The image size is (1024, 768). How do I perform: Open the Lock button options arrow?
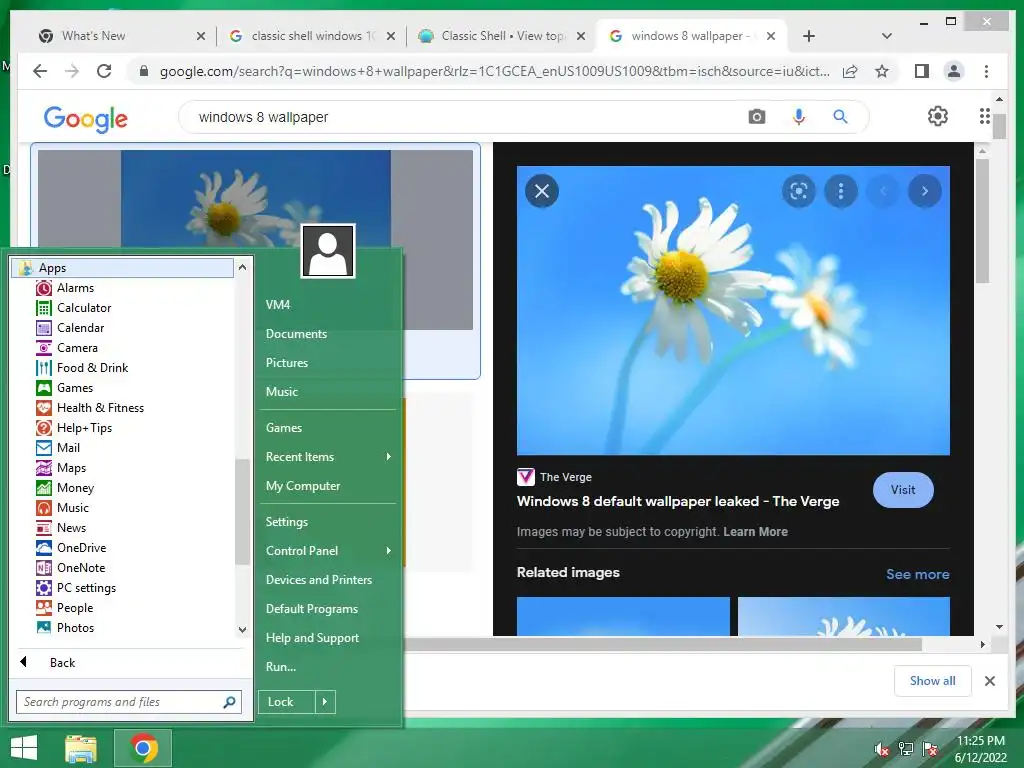click(325, 702)
